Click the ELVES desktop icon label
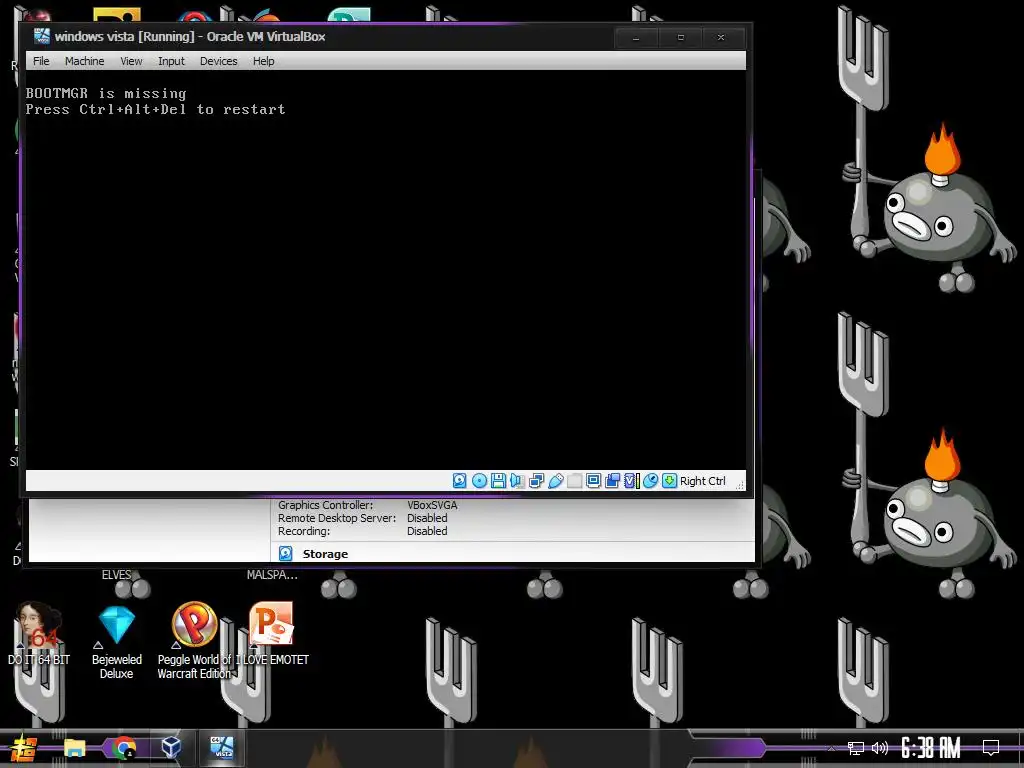Screen dimensions: 1024x768 116,575
